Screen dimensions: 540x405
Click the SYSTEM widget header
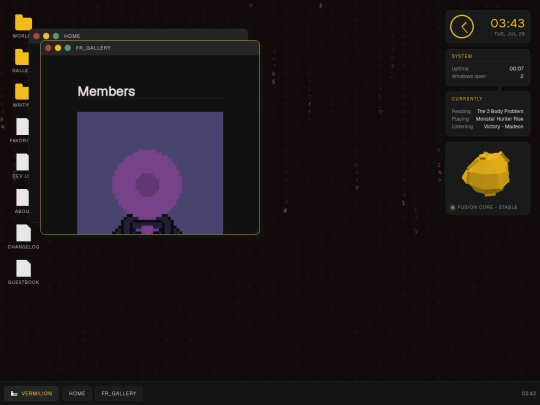coord(462,56)
